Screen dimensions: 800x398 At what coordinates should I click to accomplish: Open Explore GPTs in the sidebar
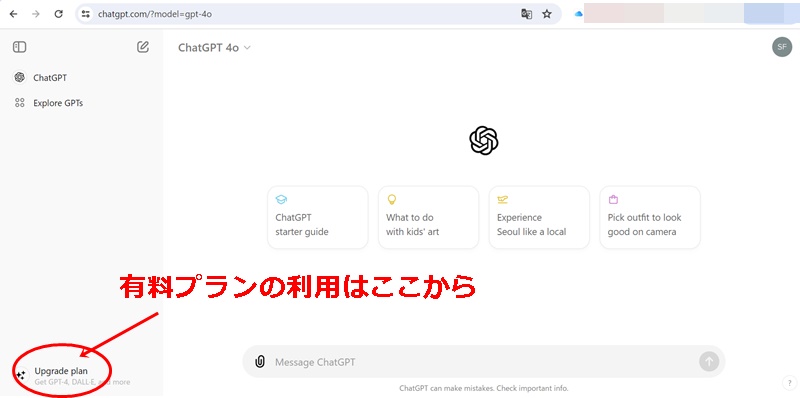coord(82,103)
